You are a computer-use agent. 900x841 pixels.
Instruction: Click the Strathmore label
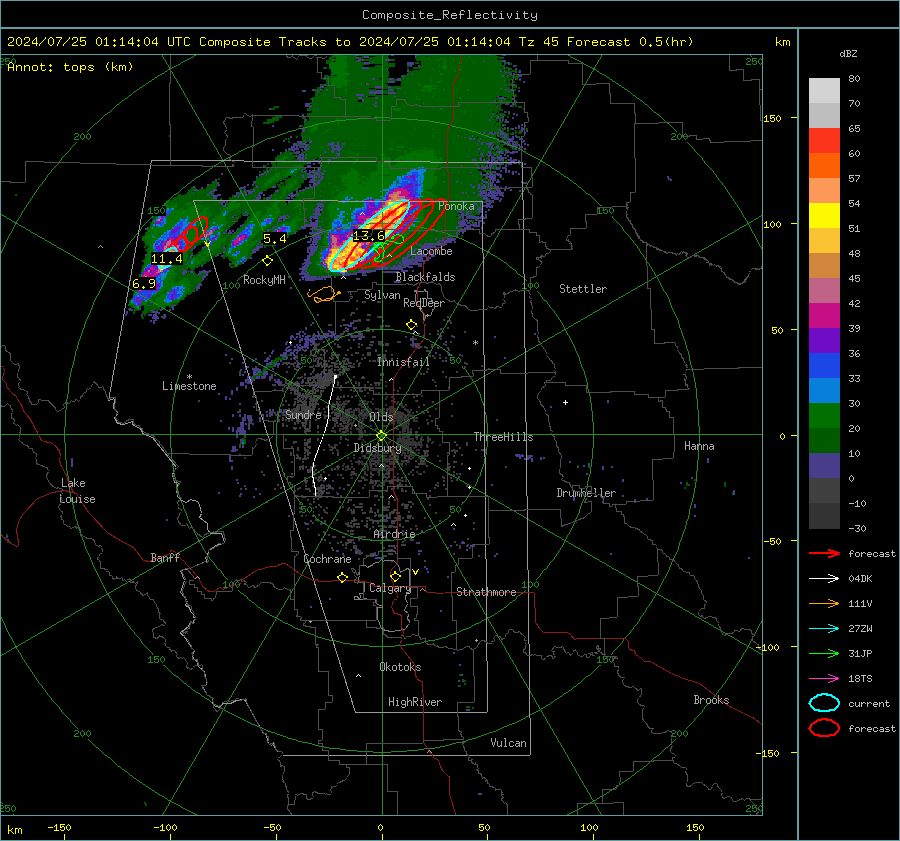click(x=486, y=592)
